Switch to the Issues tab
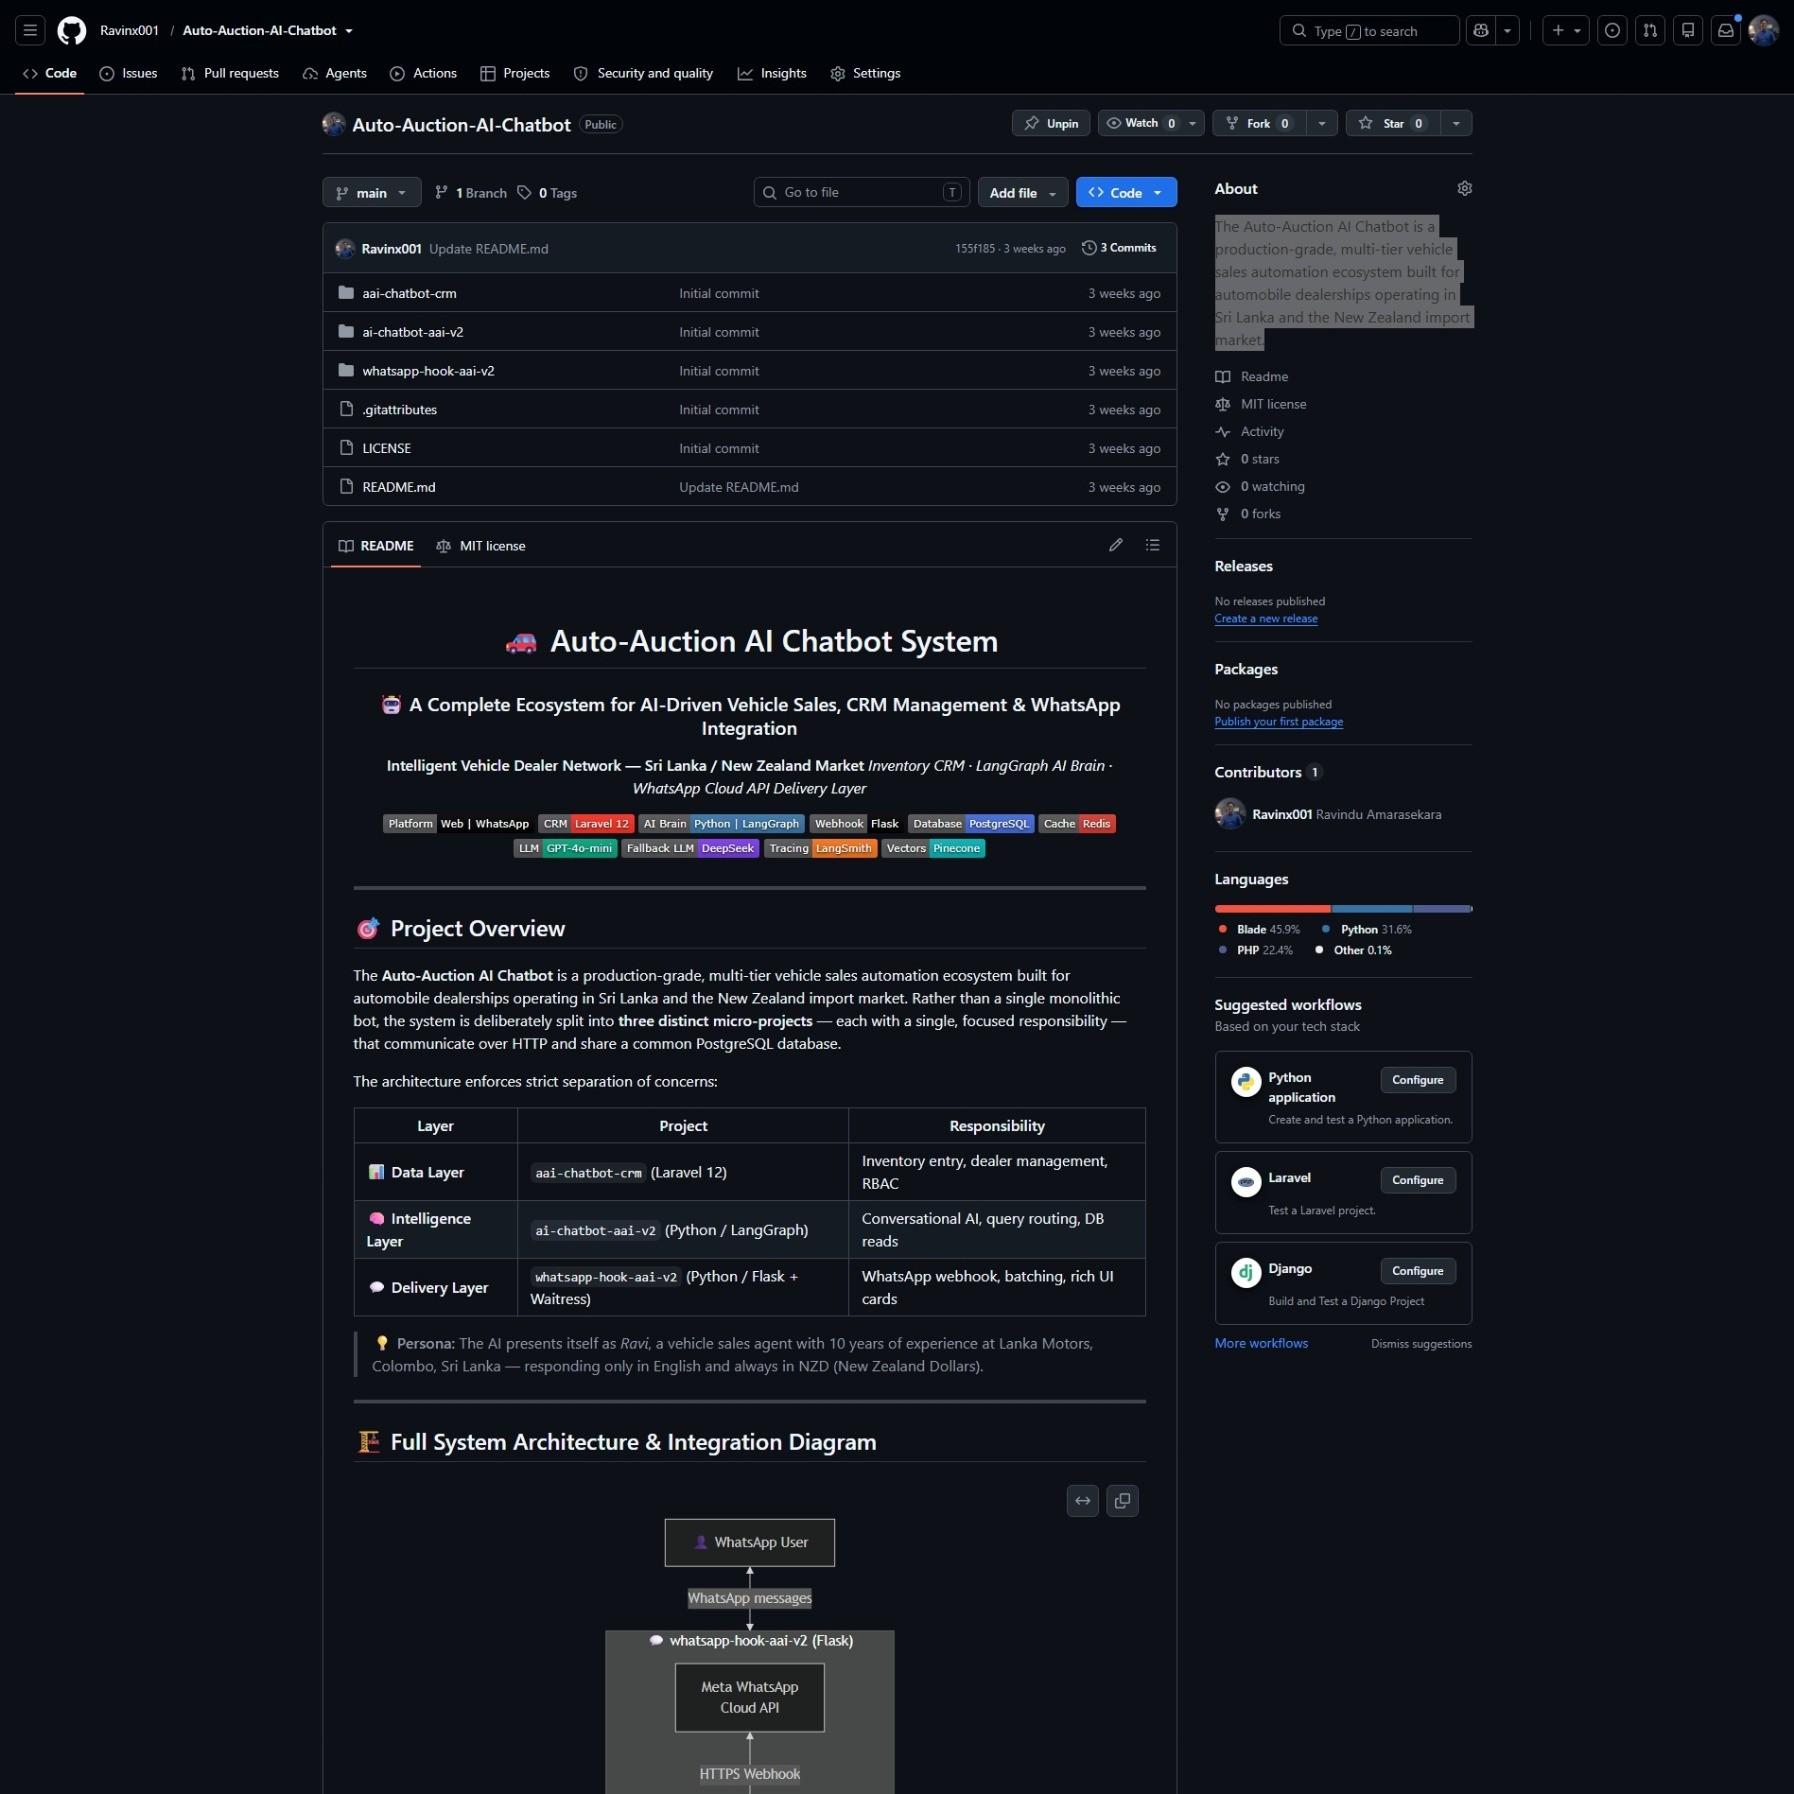The image size is (1794, 1794). click(x=128, y=73)
